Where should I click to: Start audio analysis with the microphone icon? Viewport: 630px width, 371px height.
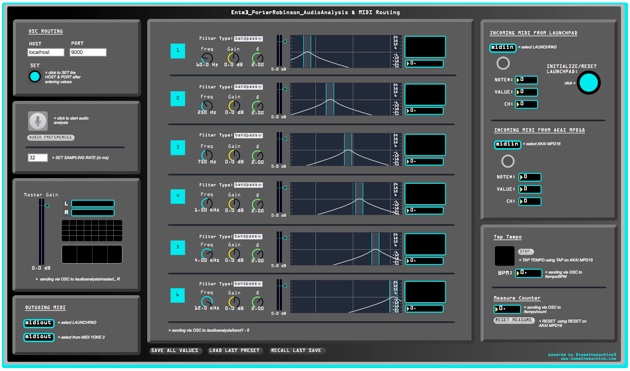pos(38,121)
